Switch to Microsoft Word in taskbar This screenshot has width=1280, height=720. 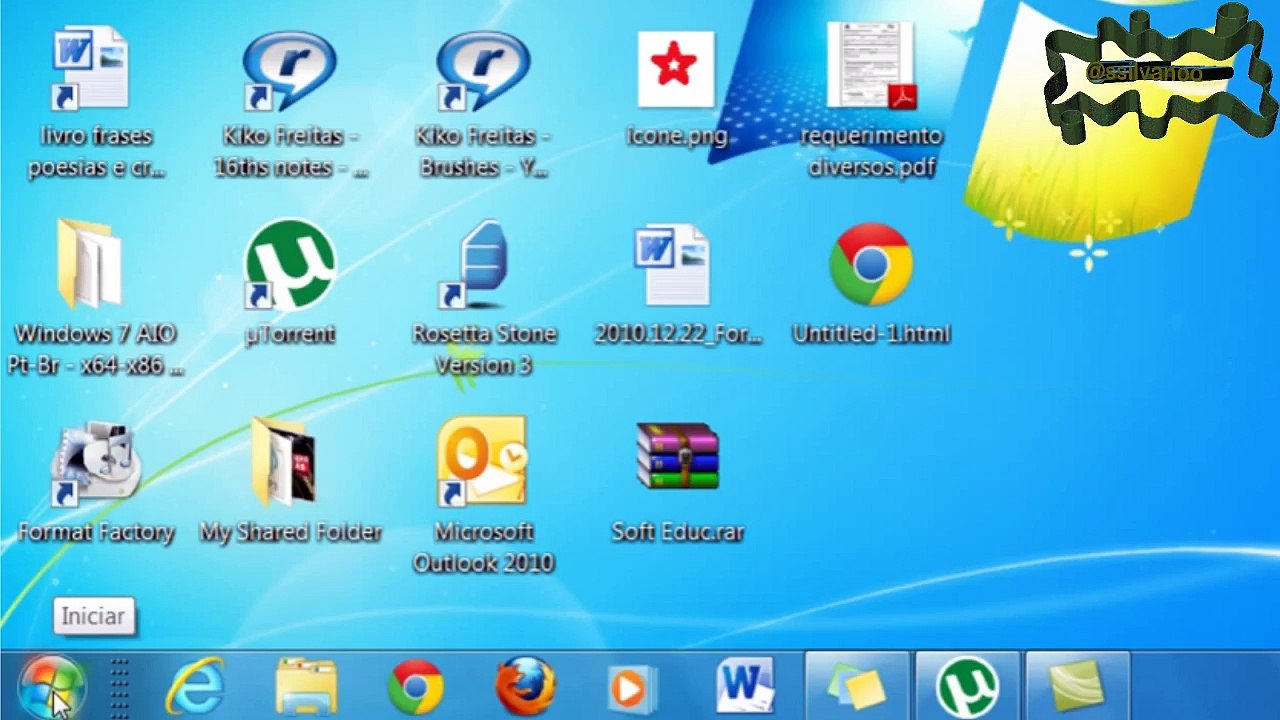(x=745, y=687)
